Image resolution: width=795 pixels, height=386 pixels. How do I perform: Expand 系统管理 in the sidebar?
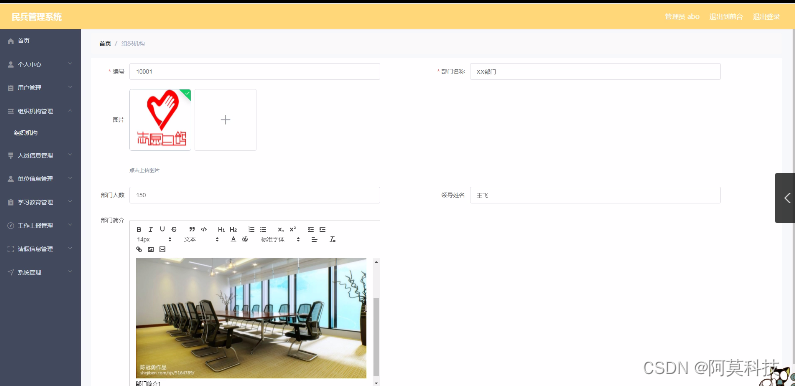(40, 272)
